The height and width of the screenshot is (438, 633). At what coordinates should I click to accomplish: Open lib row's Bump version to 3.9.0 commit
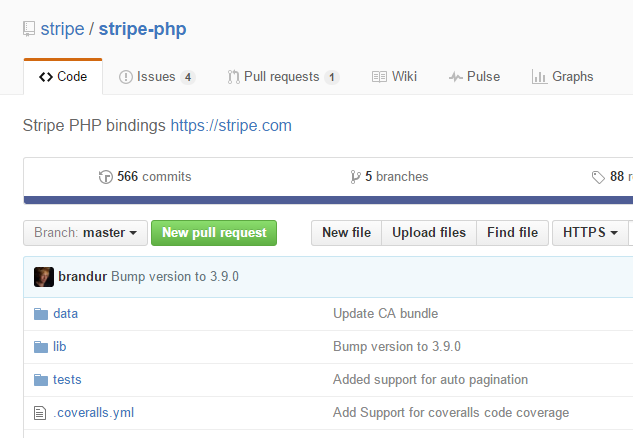coord(397,347)
